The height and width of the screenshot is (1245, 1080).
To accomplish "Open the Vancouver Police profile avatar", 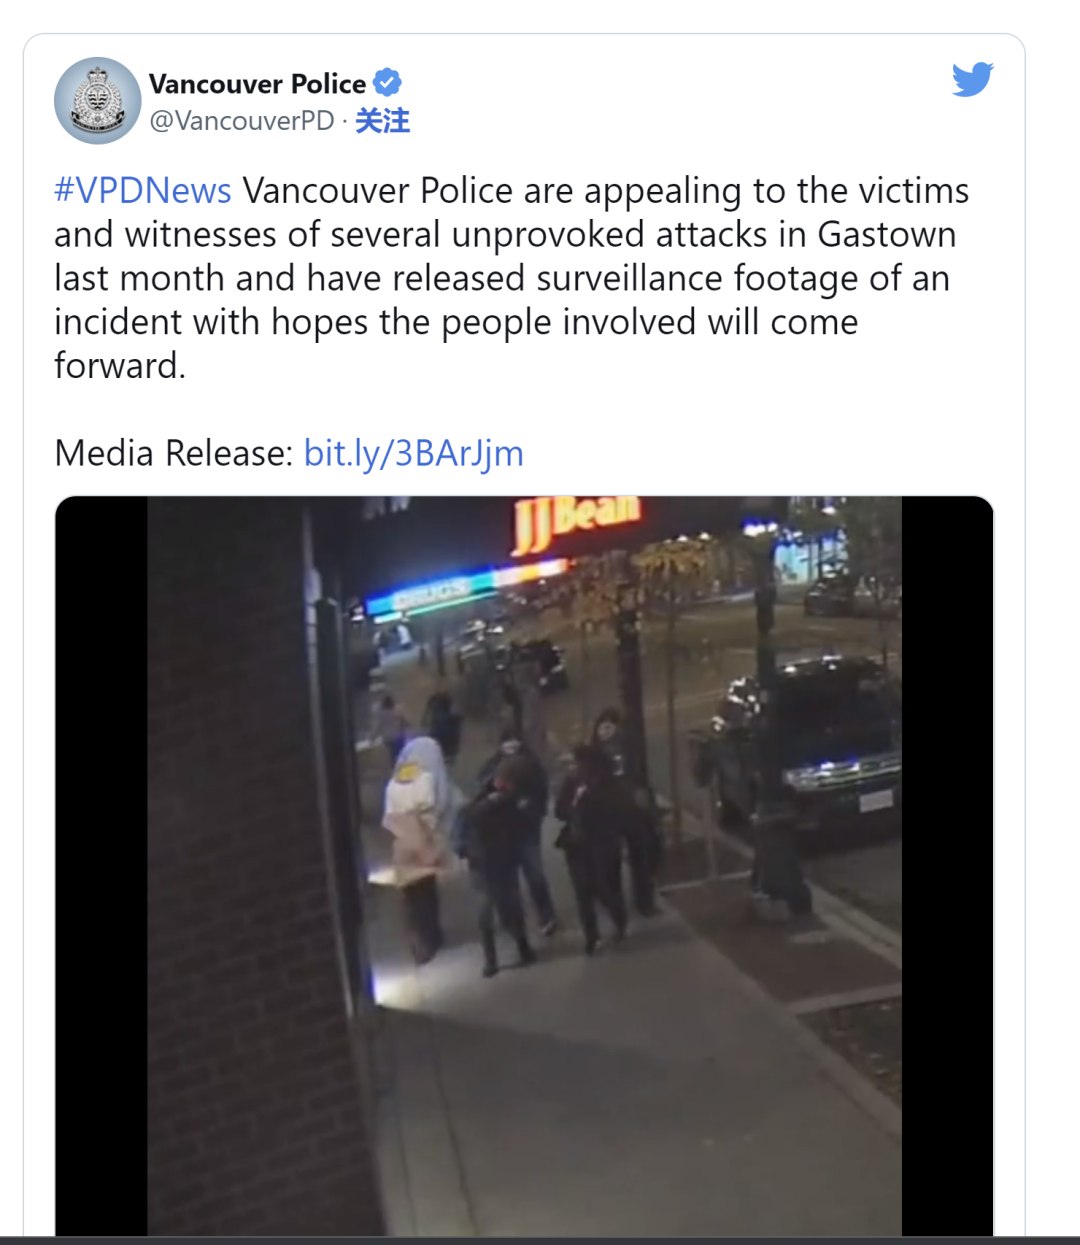I will 97,100.
